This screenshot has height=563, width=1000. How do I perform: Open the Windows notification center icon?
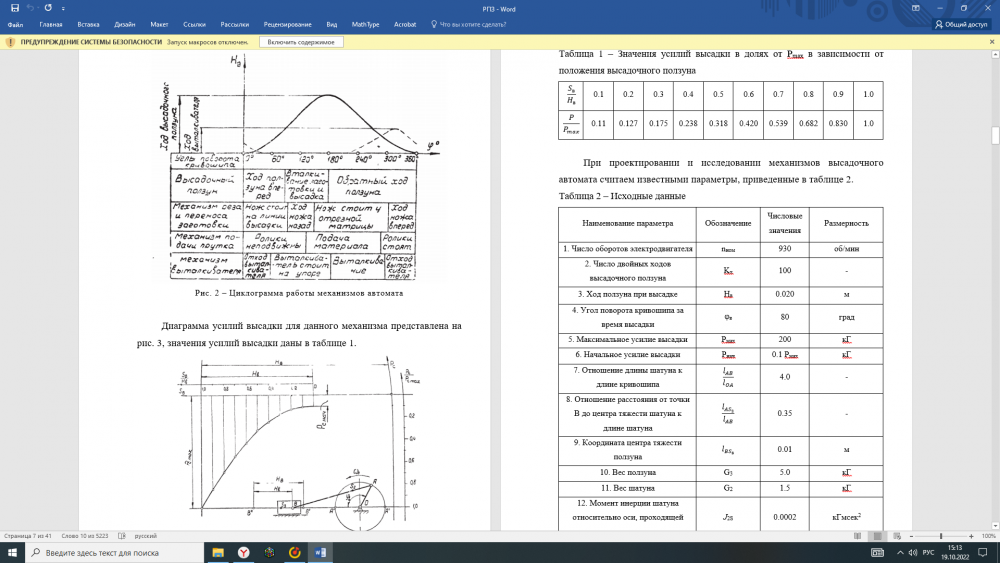pos(982,552)
